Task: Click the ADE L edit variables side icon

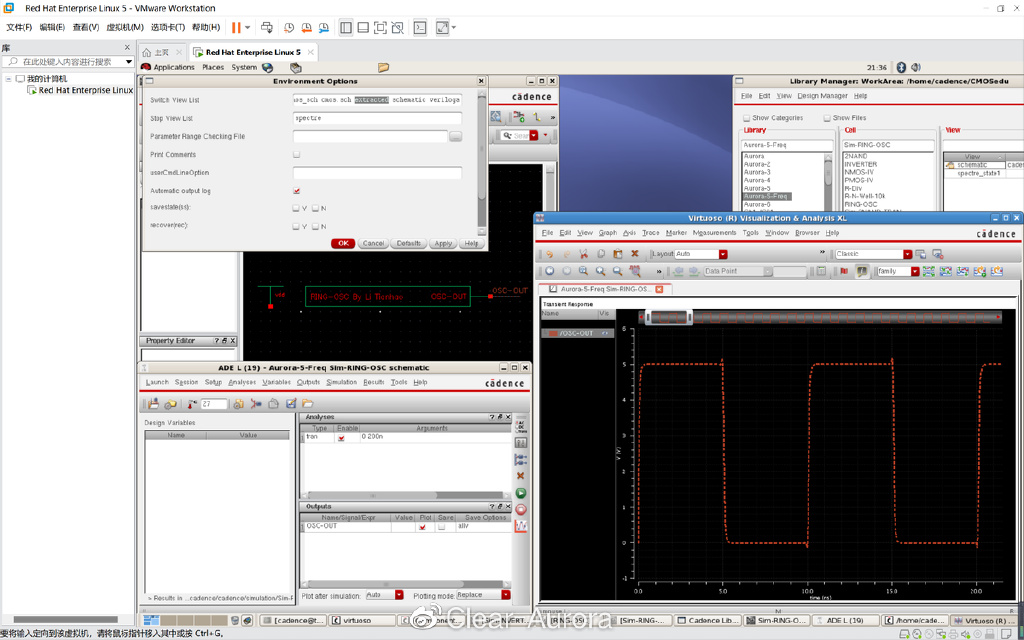Action: tap(520, 443)
